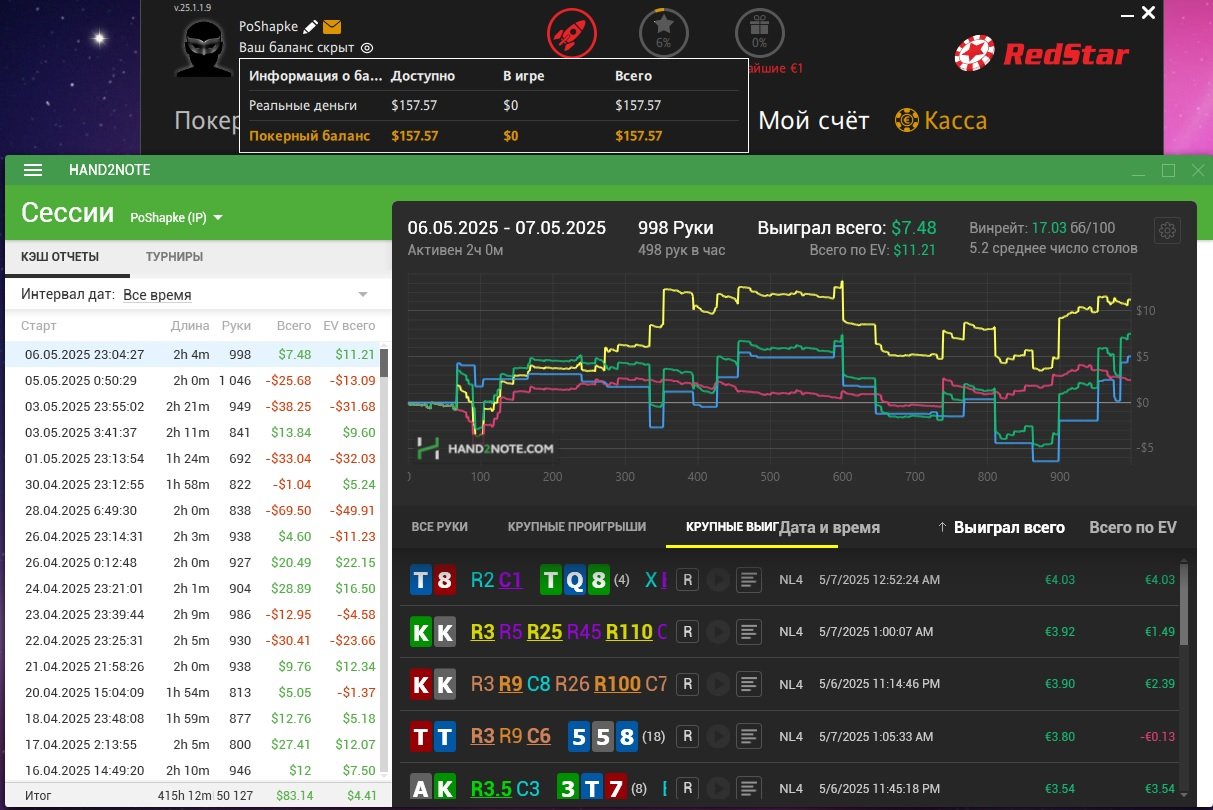Click the pencil edit icon beside PoShapke
Viewport: 1213px width, 810px height.
[x=311, y=27]
